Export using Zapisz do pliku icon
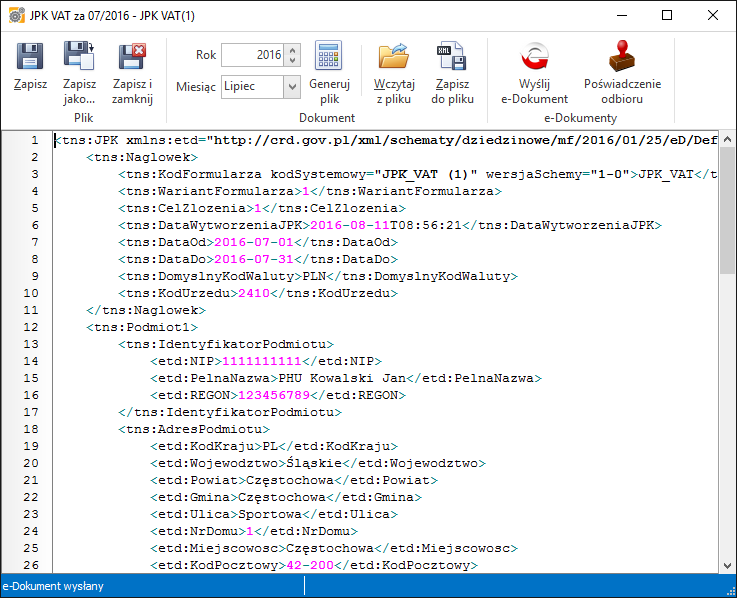The height and width of the screenshot is (598, 737). point(452,56)
